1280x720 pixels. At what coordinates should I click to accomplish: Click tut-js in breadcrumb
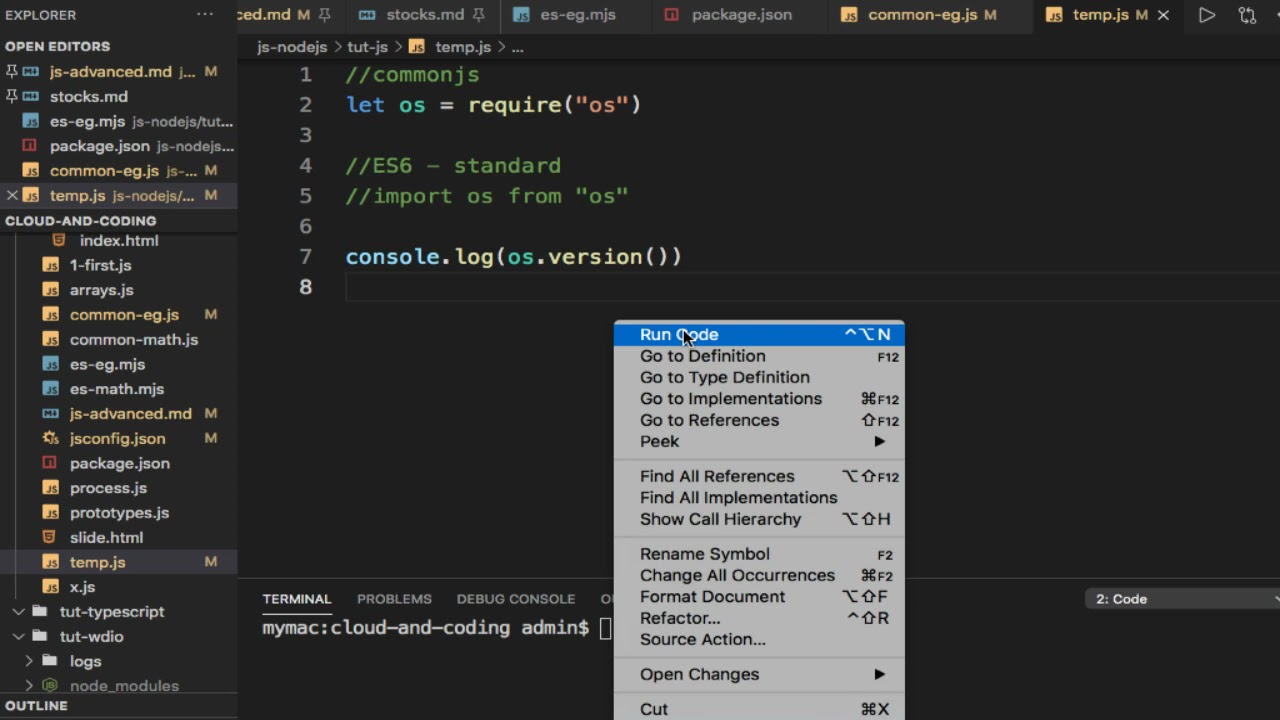367,47
